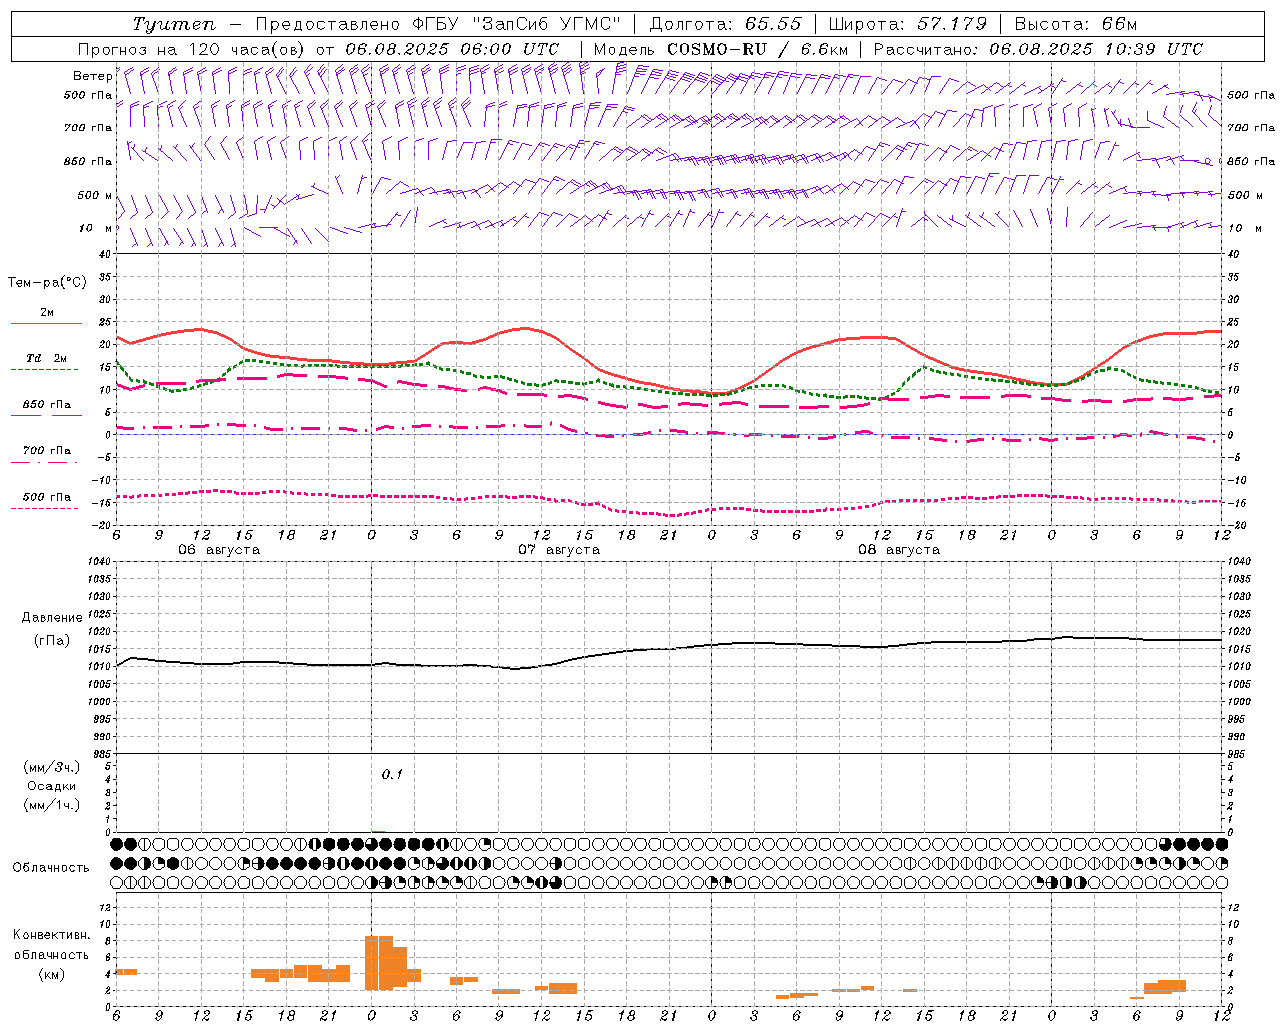
Task: Click the "Td 2м" dew point legend entry
Action: click(x=46, y=358)
